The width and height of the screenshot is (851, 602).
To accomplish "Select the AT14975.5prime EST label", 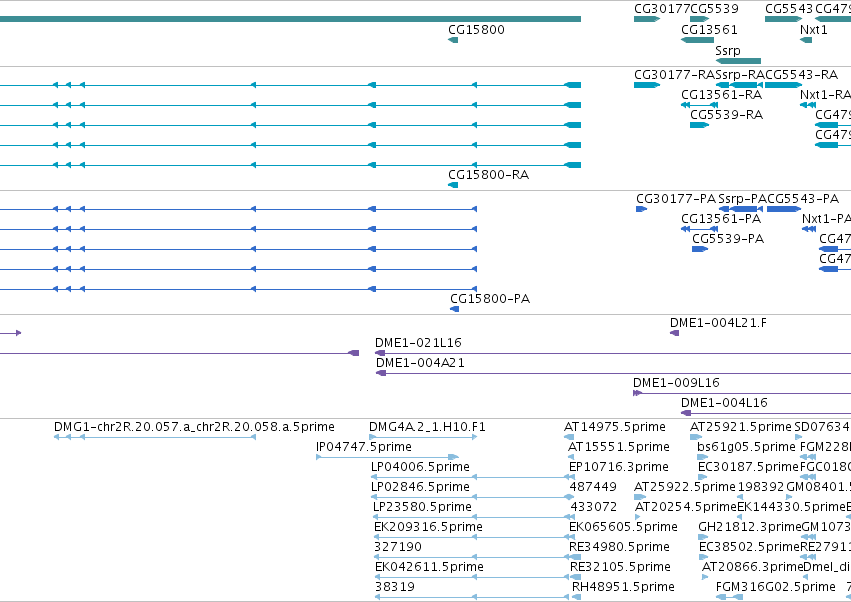I will [x=615, y=427].
